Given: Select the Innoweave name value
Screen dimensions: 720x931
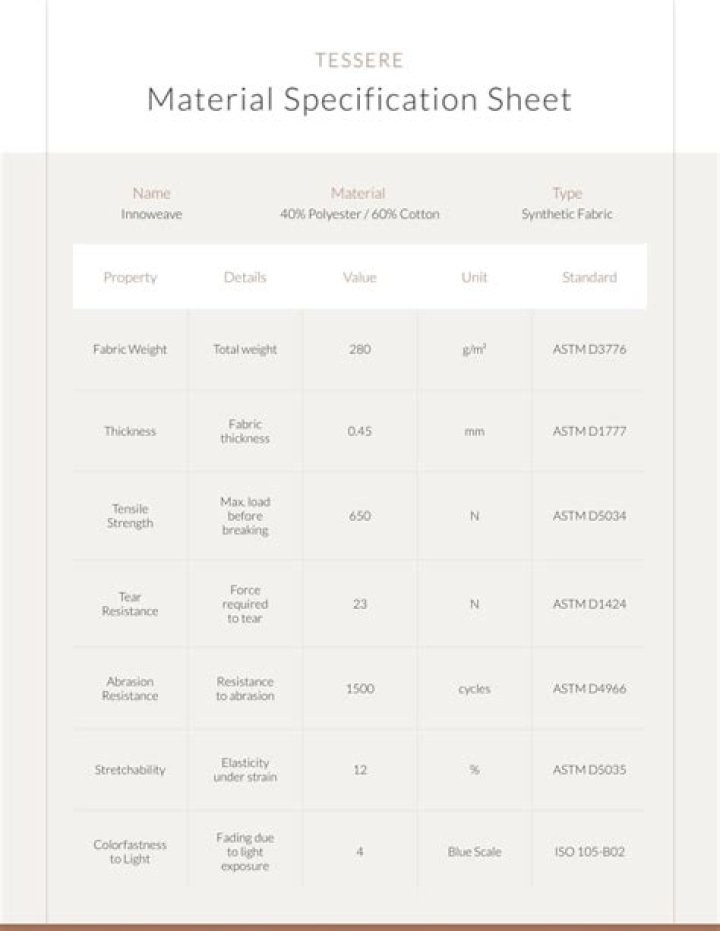Looking at the screenshot, I should [151, 214].
